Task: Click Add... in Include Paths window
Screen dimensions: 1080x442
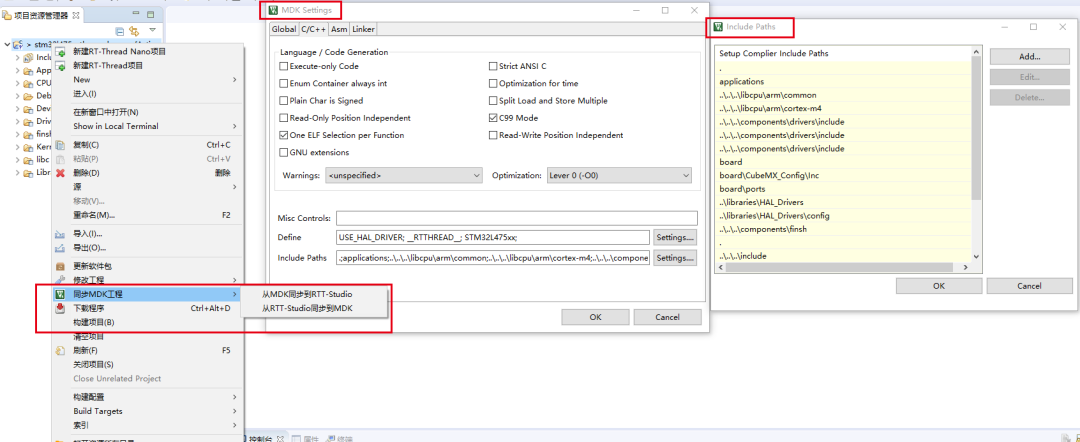Action: click(x=1030, y=57)
